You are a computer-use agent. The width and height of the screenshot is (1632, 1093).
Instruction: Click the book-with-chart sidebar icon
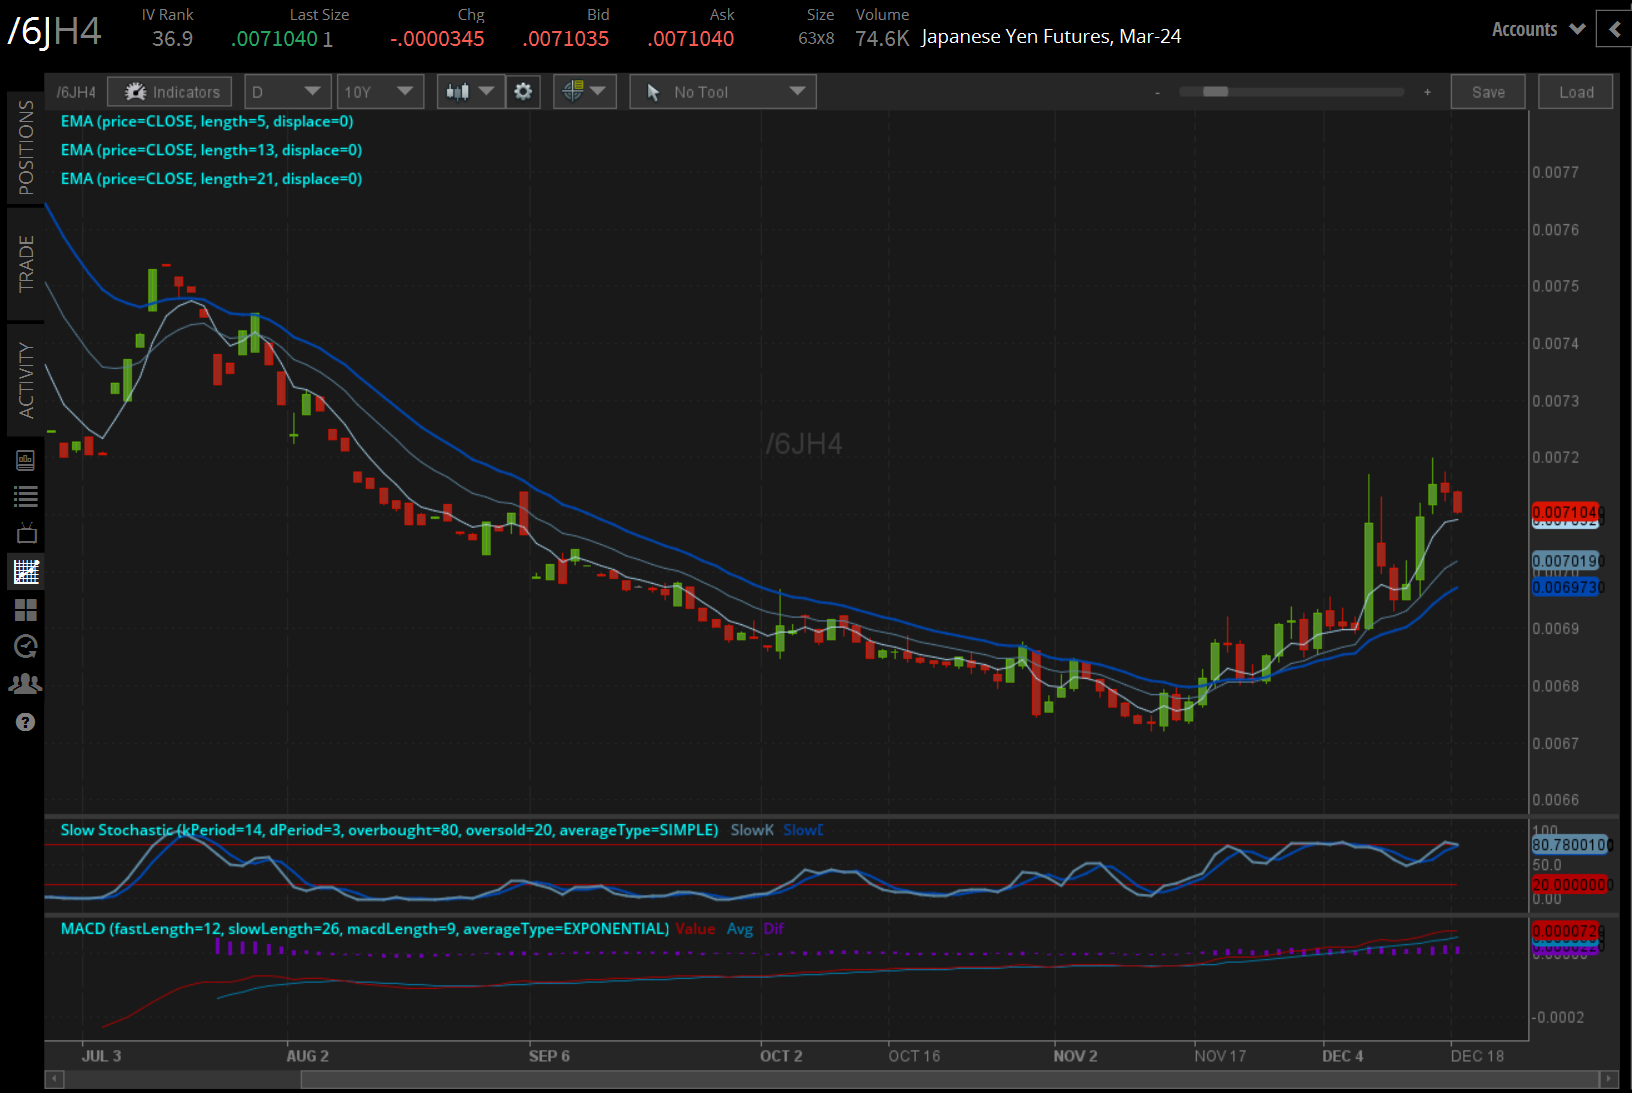click(x=26, y=460)
